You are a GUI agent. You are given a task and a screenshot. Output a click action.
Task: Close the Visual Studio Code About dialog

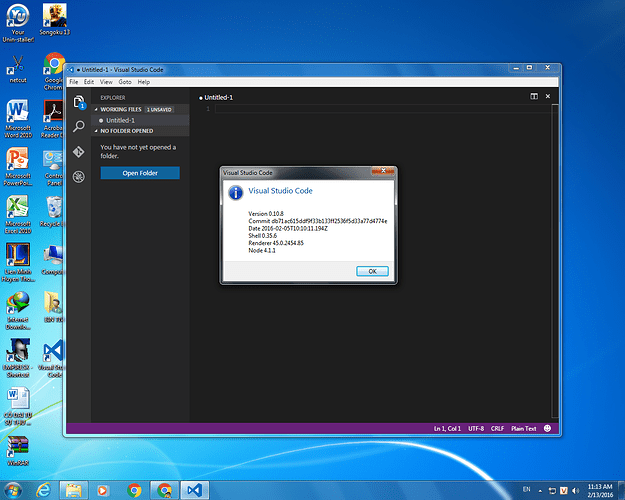tap(383, 171)
